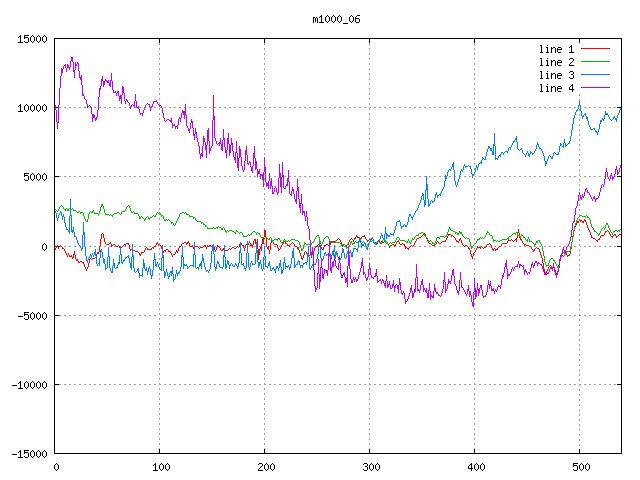Click the 200 x-axis tick label

[x=265, y=467]
